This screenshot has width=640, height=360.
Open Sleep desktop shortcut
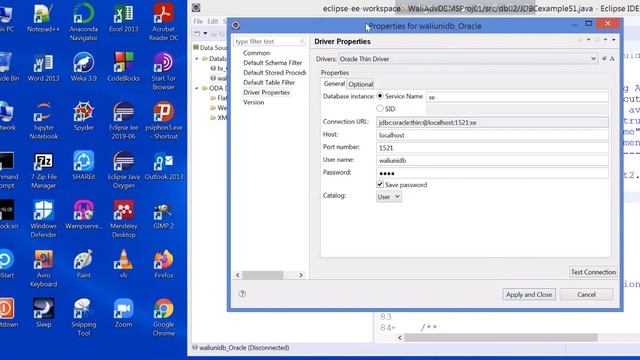43,314
